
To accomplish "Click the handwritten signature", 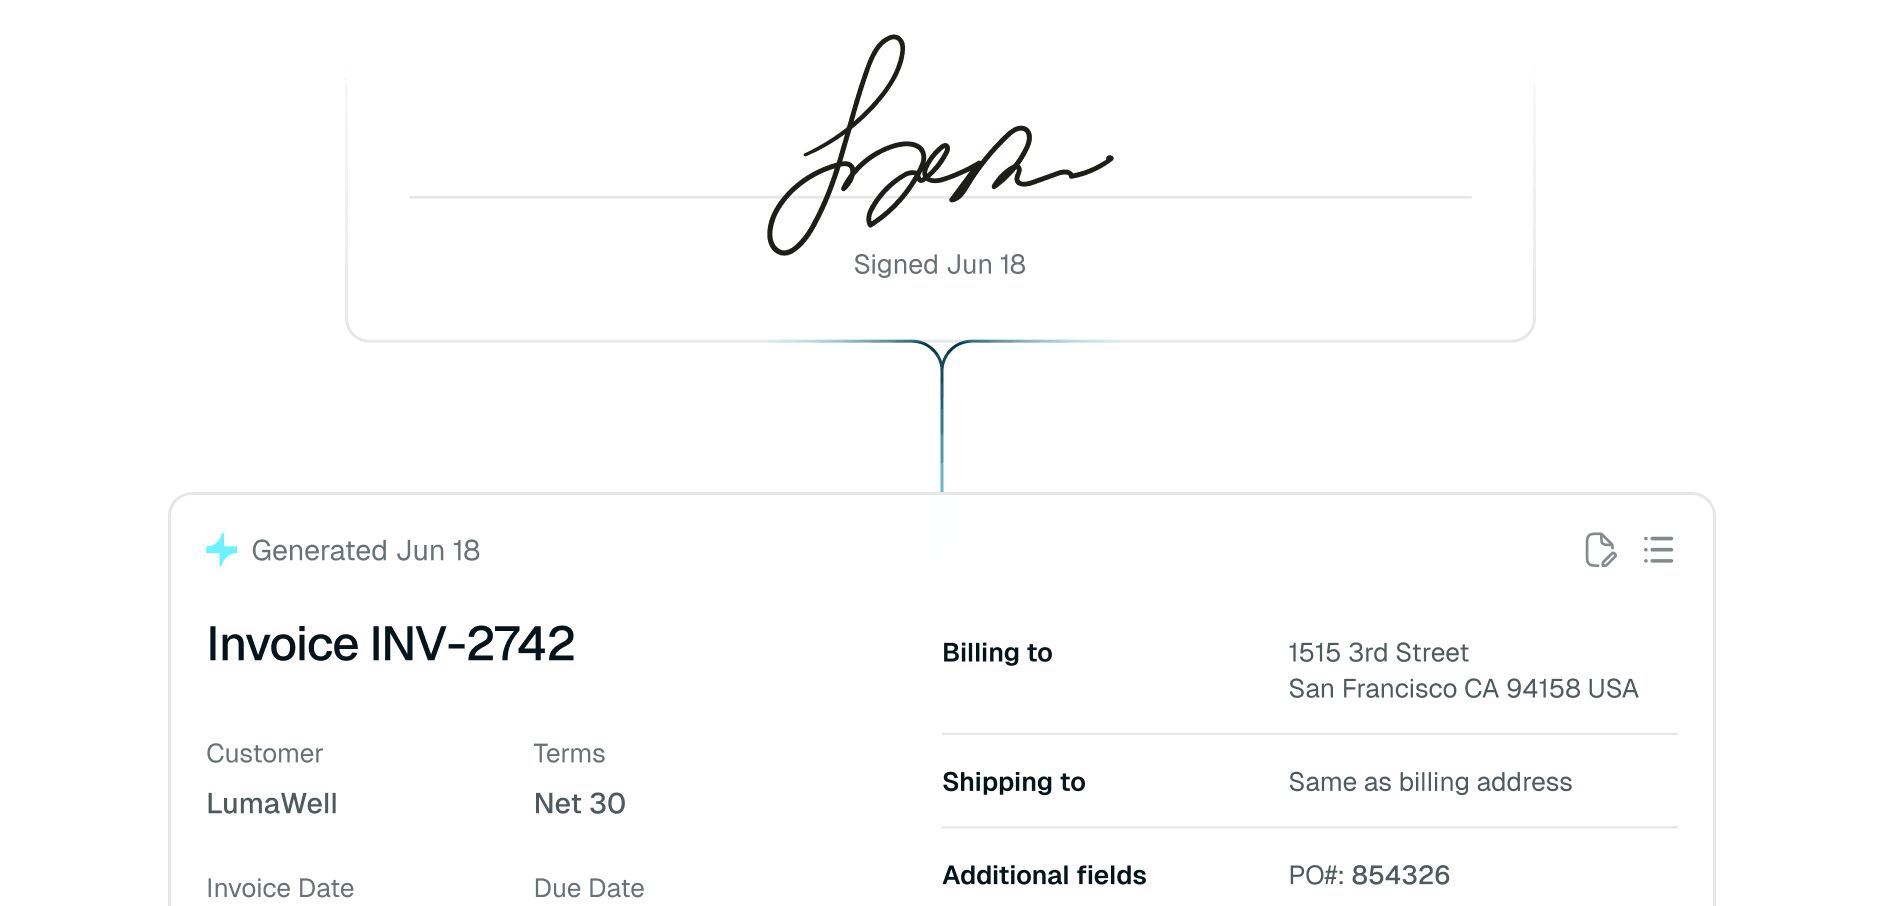I will coord(939,145).
